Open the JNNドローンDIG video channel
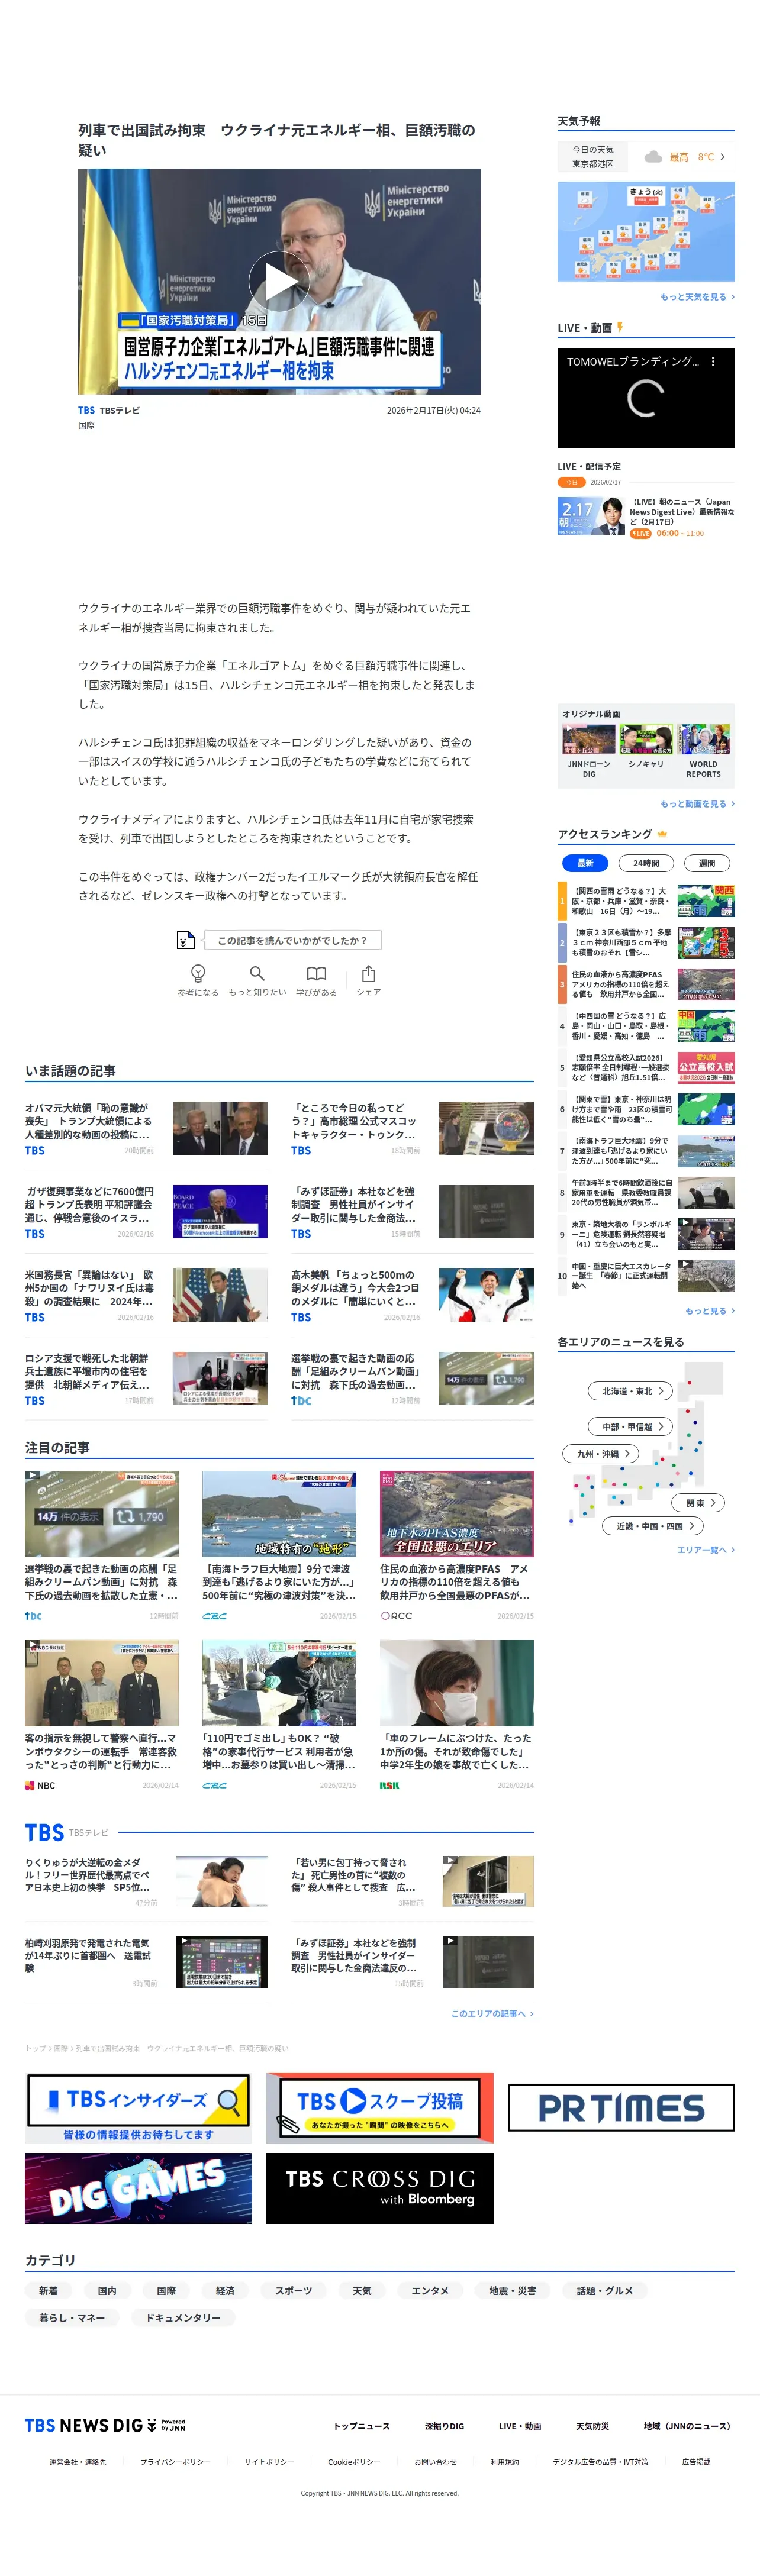 589,750
